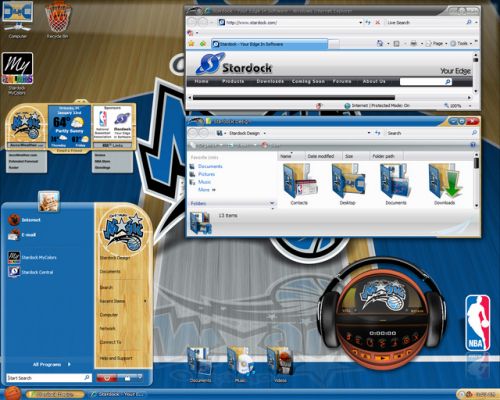Viewport: 500px width, 400px height.
Task: Click the Magic logo in weather widget
Action: click(x=27, y=126)
